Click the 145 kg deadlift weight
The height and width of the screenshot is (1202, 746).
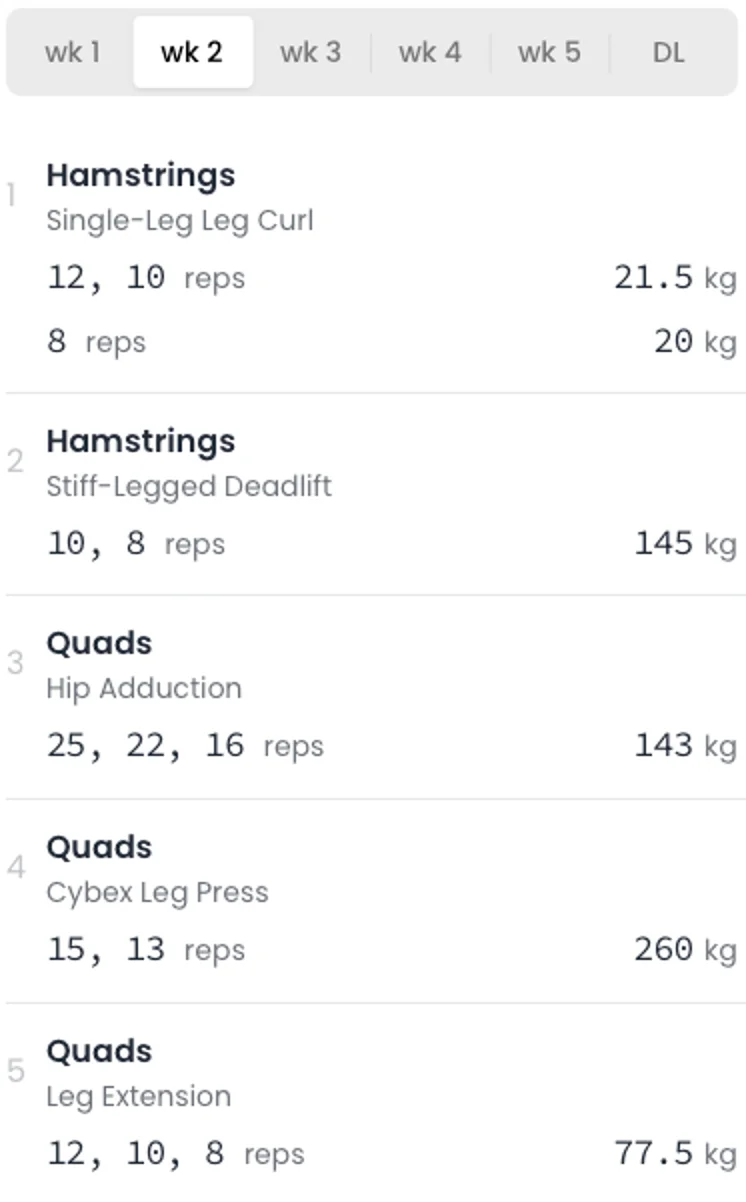pyautogui.click(x=685, y=544)
